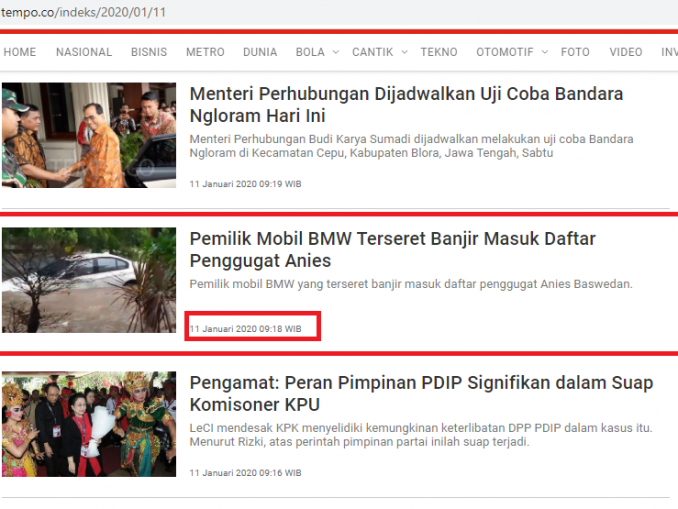Open the VIDEO section

coord(626,52)
